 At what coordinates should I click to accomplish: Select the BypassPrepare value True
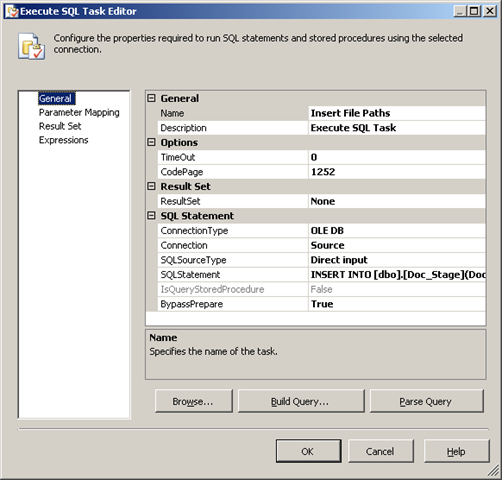397,304
